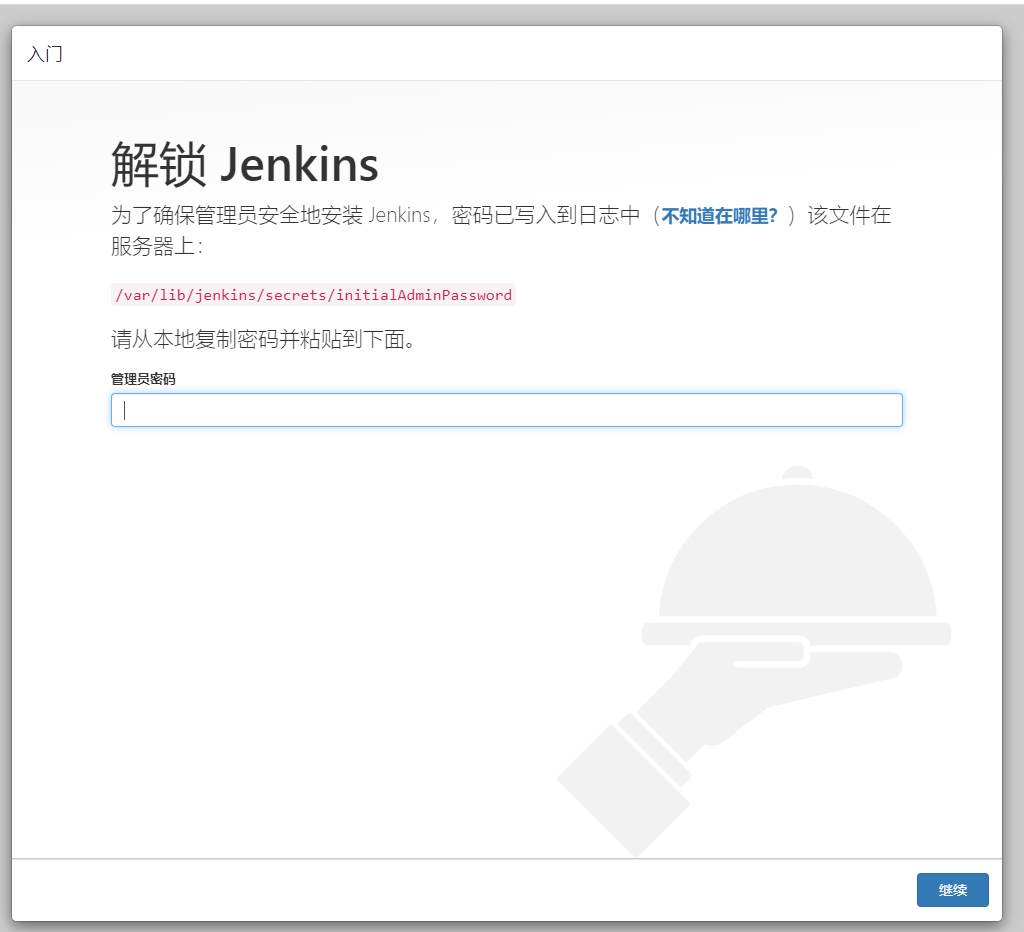Click the initialAdminPassword file path text

pyautogui.click(x=313, y=295)
